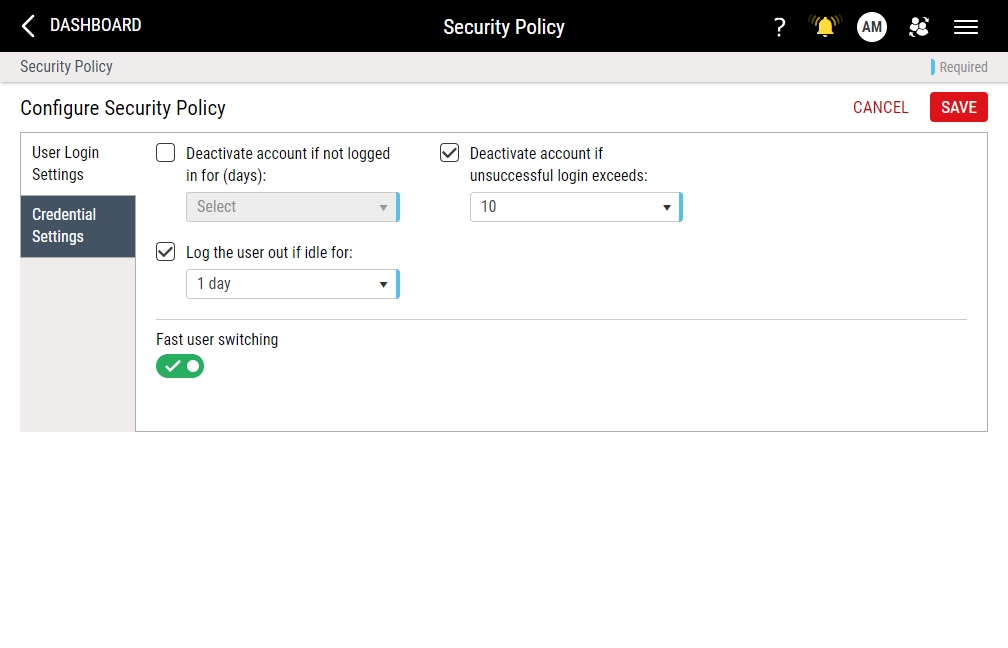Turn off Fast user switching toggle
This screenshot has height=648, width=1008.
click(x=180, y=366)
